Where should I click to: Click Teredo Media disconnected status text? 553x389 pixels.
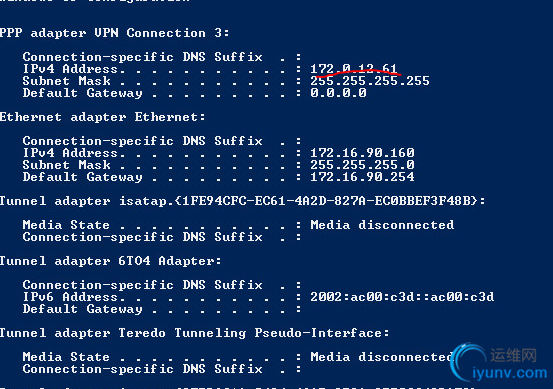pyautogui.click(x=382, y=357)
